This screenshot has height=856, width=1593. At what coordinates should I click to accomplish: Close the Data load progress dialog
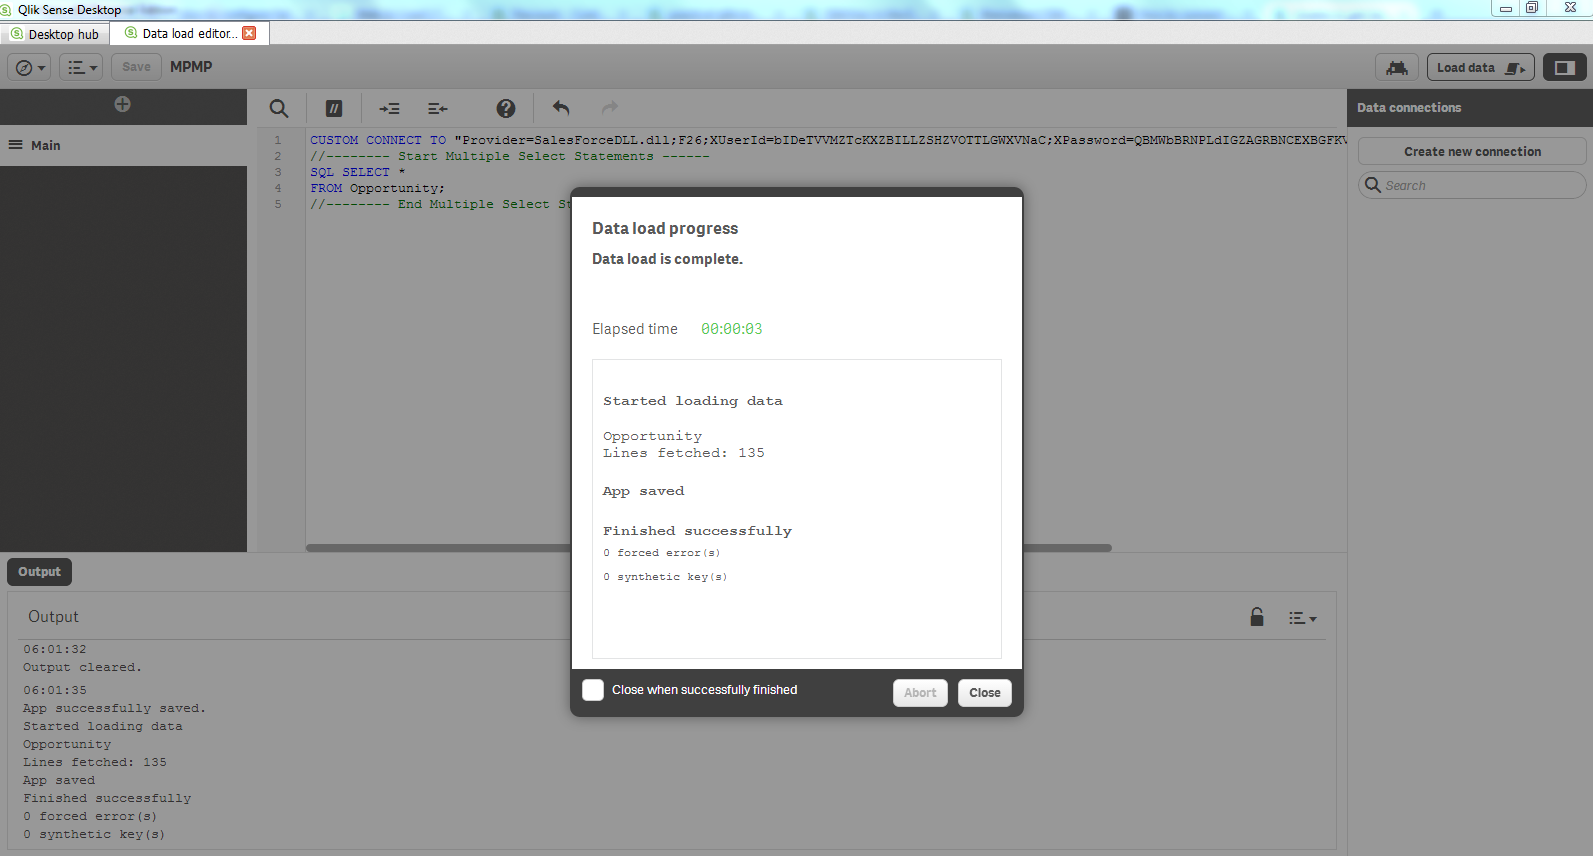pos(985,693)
